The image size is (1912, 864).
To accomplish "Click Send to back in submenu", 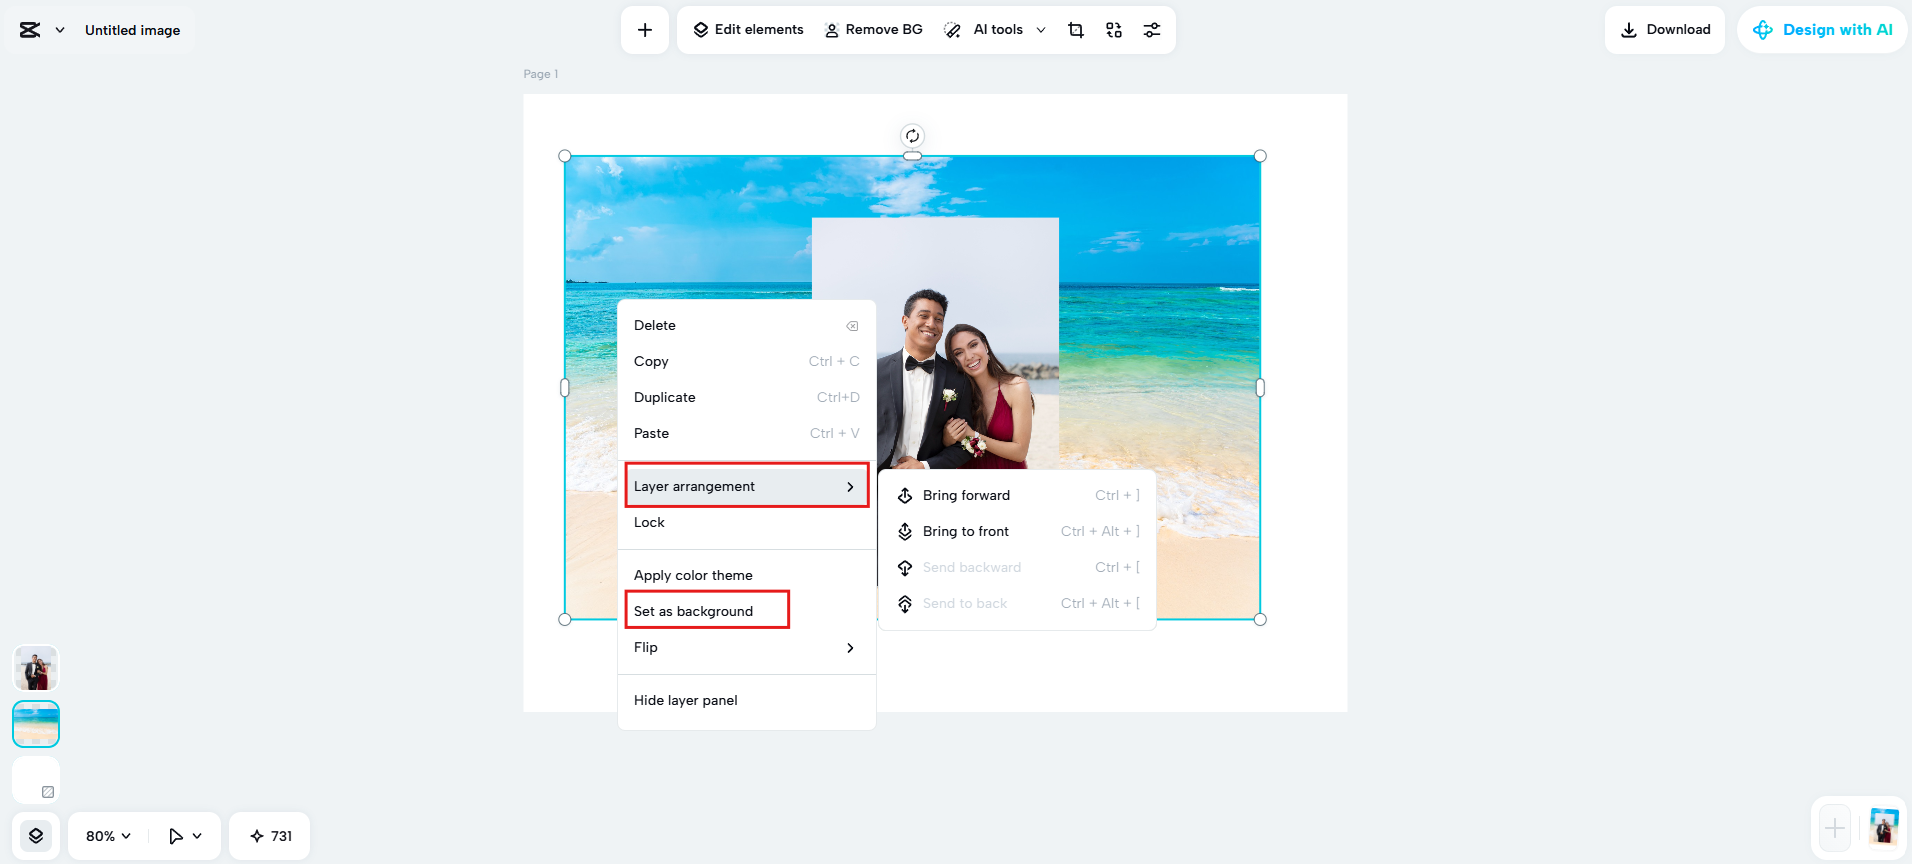I will pos(1017,603).
